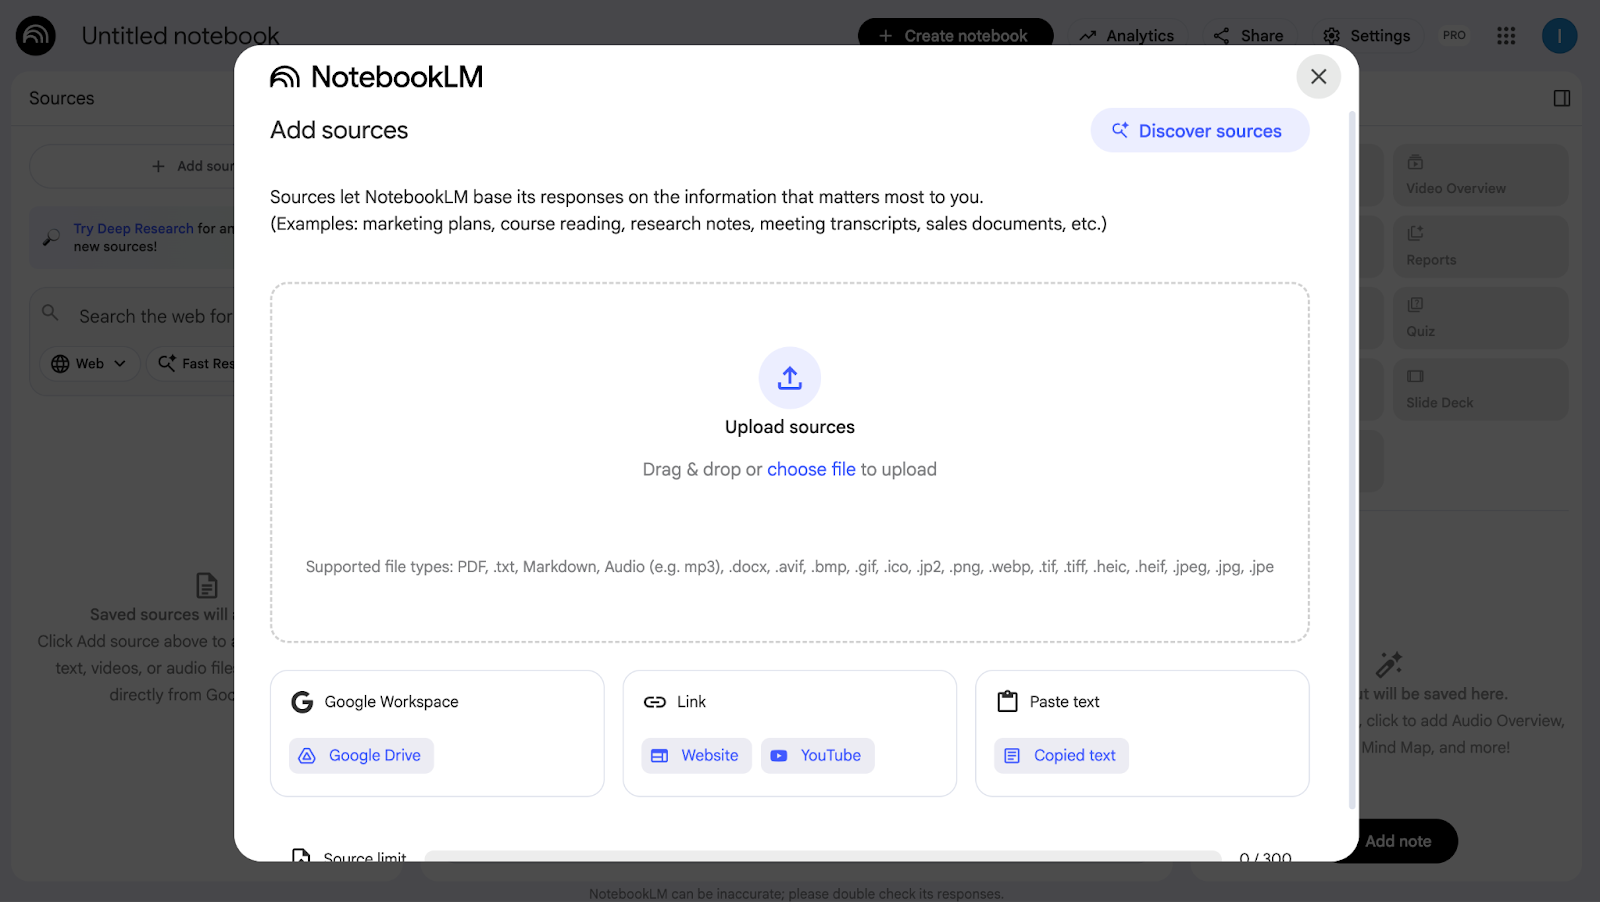Click the search magnifier in the web search box
1600x902 pixels.
click(50, 313)
